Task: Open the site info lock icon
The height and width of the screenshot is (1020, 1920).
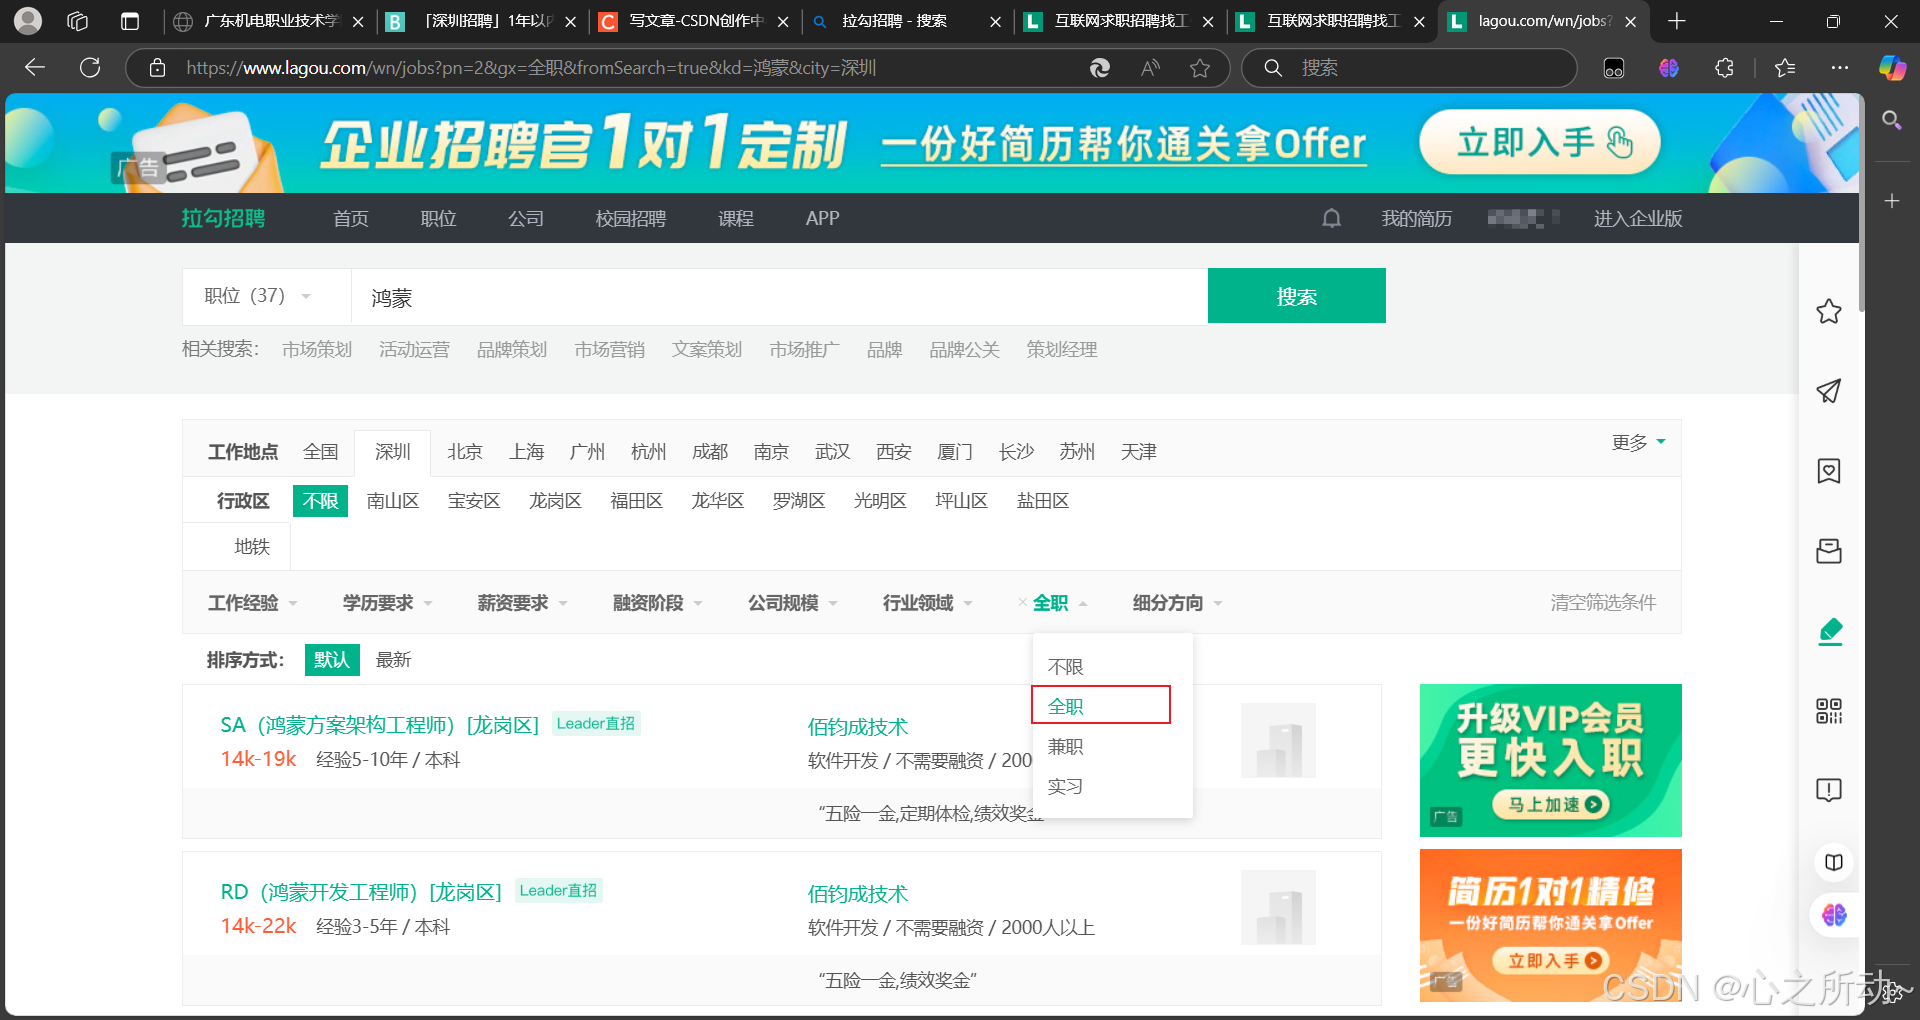Action: click(x=157, y=67)
